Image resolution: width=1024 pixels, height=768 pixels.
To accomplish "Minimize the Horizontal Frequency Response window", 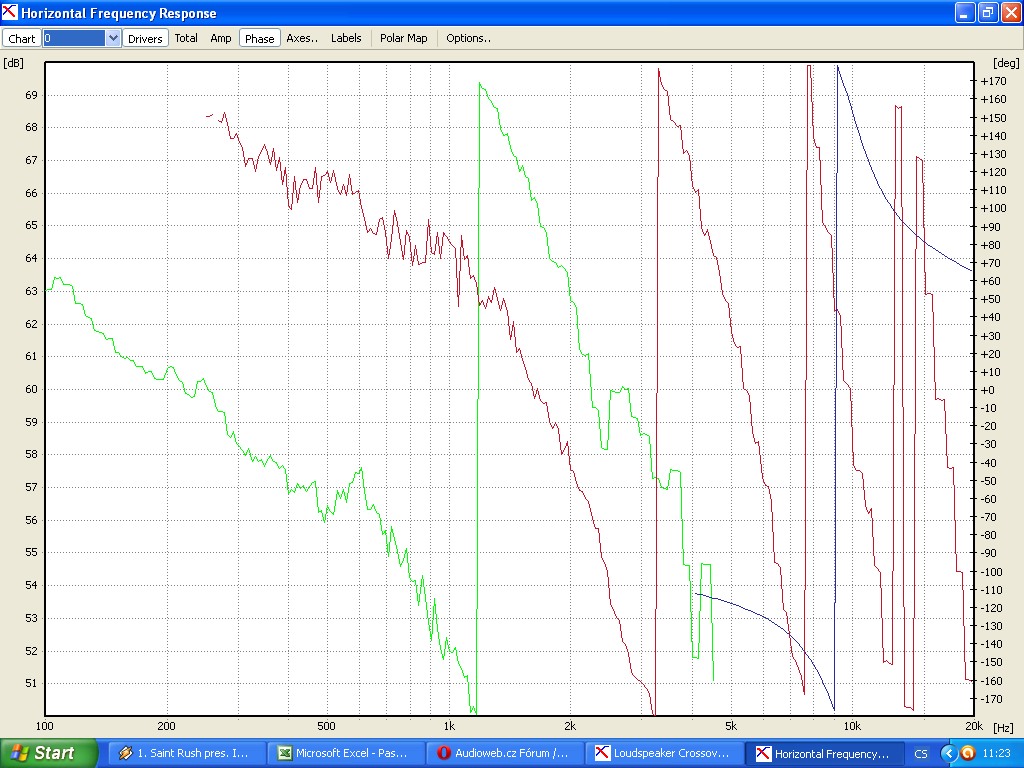I will point(965,12).
